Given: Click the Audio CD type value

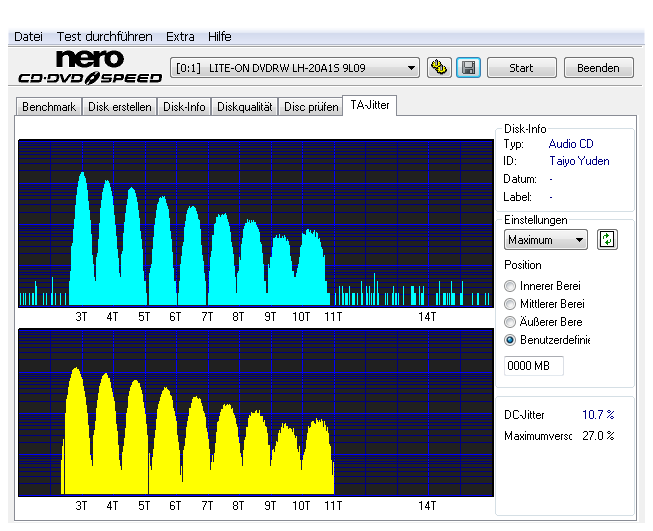Looking at the screenshot, I should point(571,144).
